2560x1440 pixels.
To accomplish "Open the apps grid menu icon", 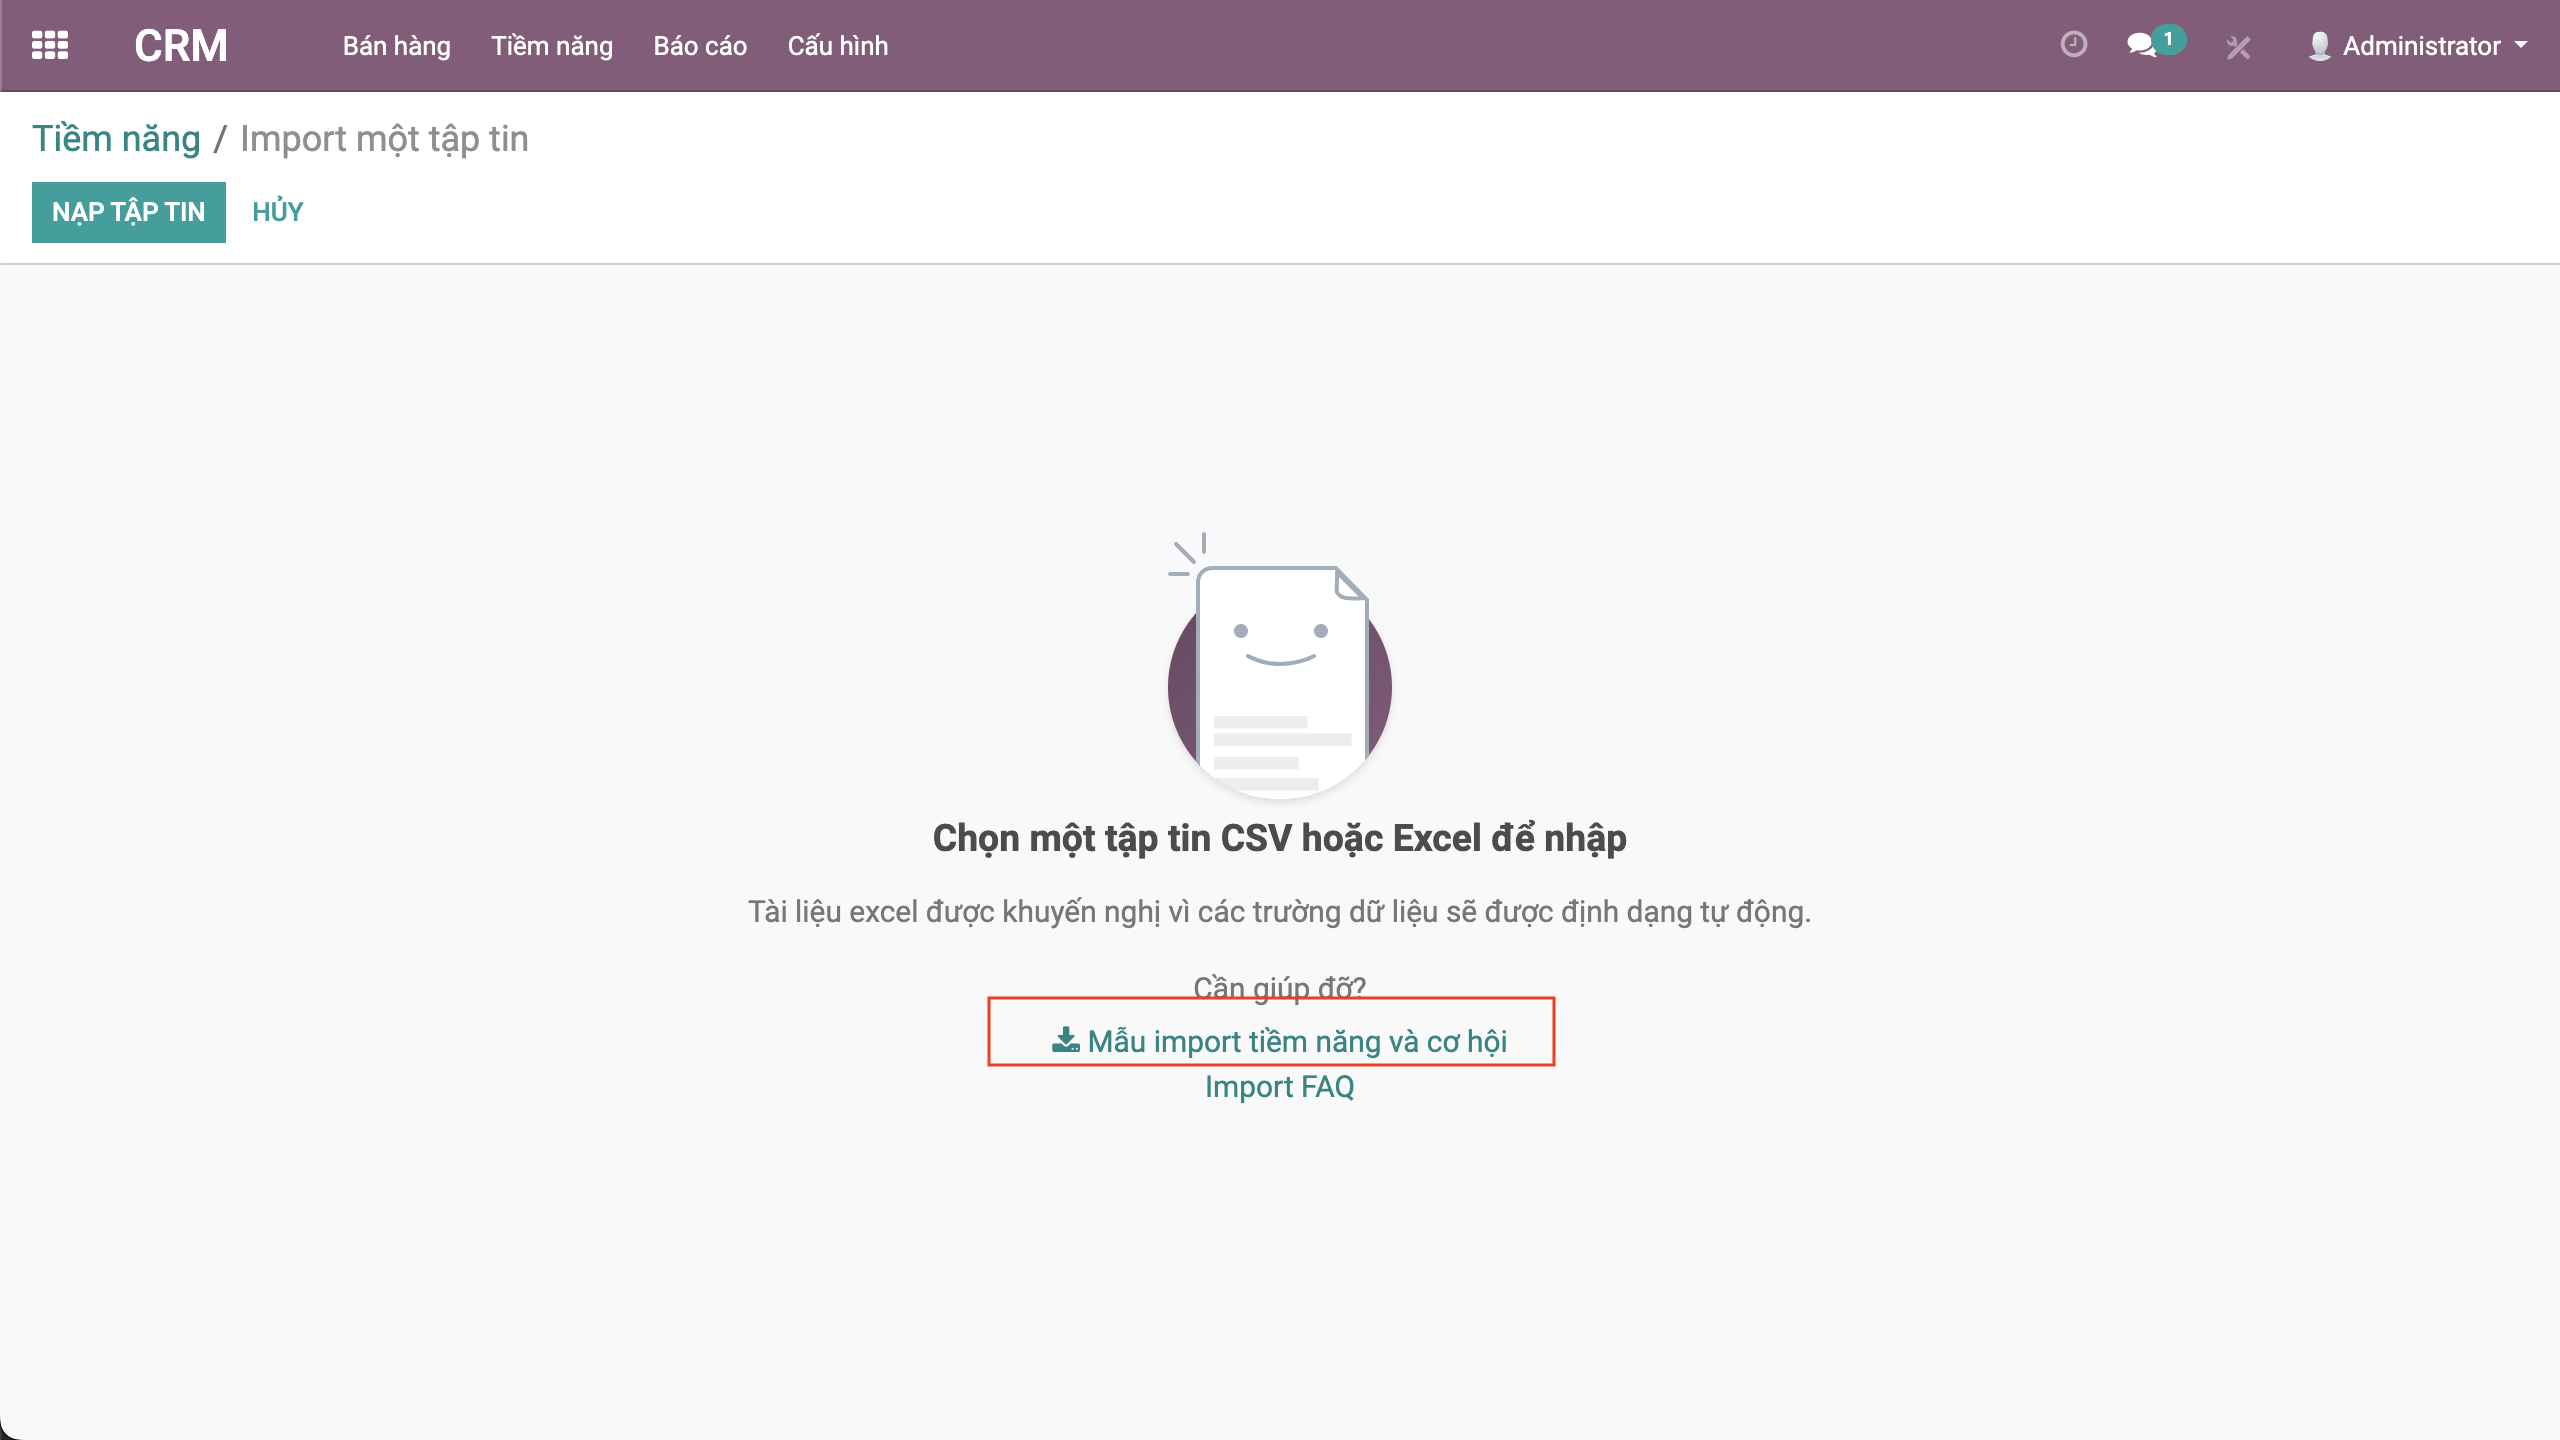I will tap(50, 46).
